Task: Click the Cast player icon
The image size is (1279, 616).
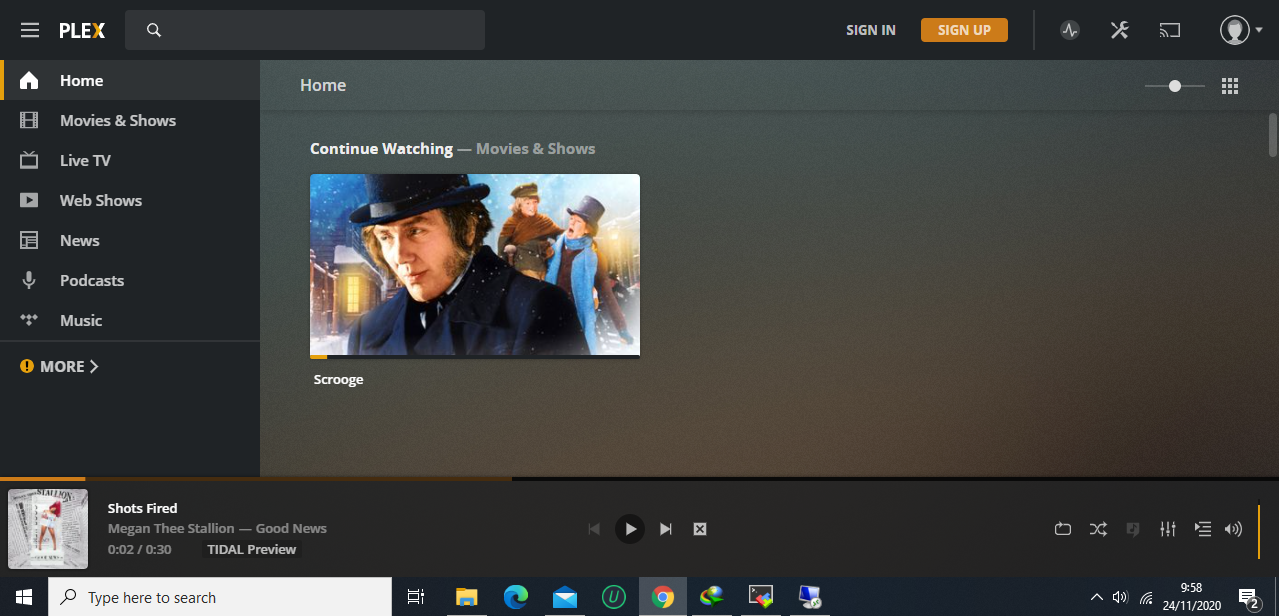Action: [x=1170, y=30]
